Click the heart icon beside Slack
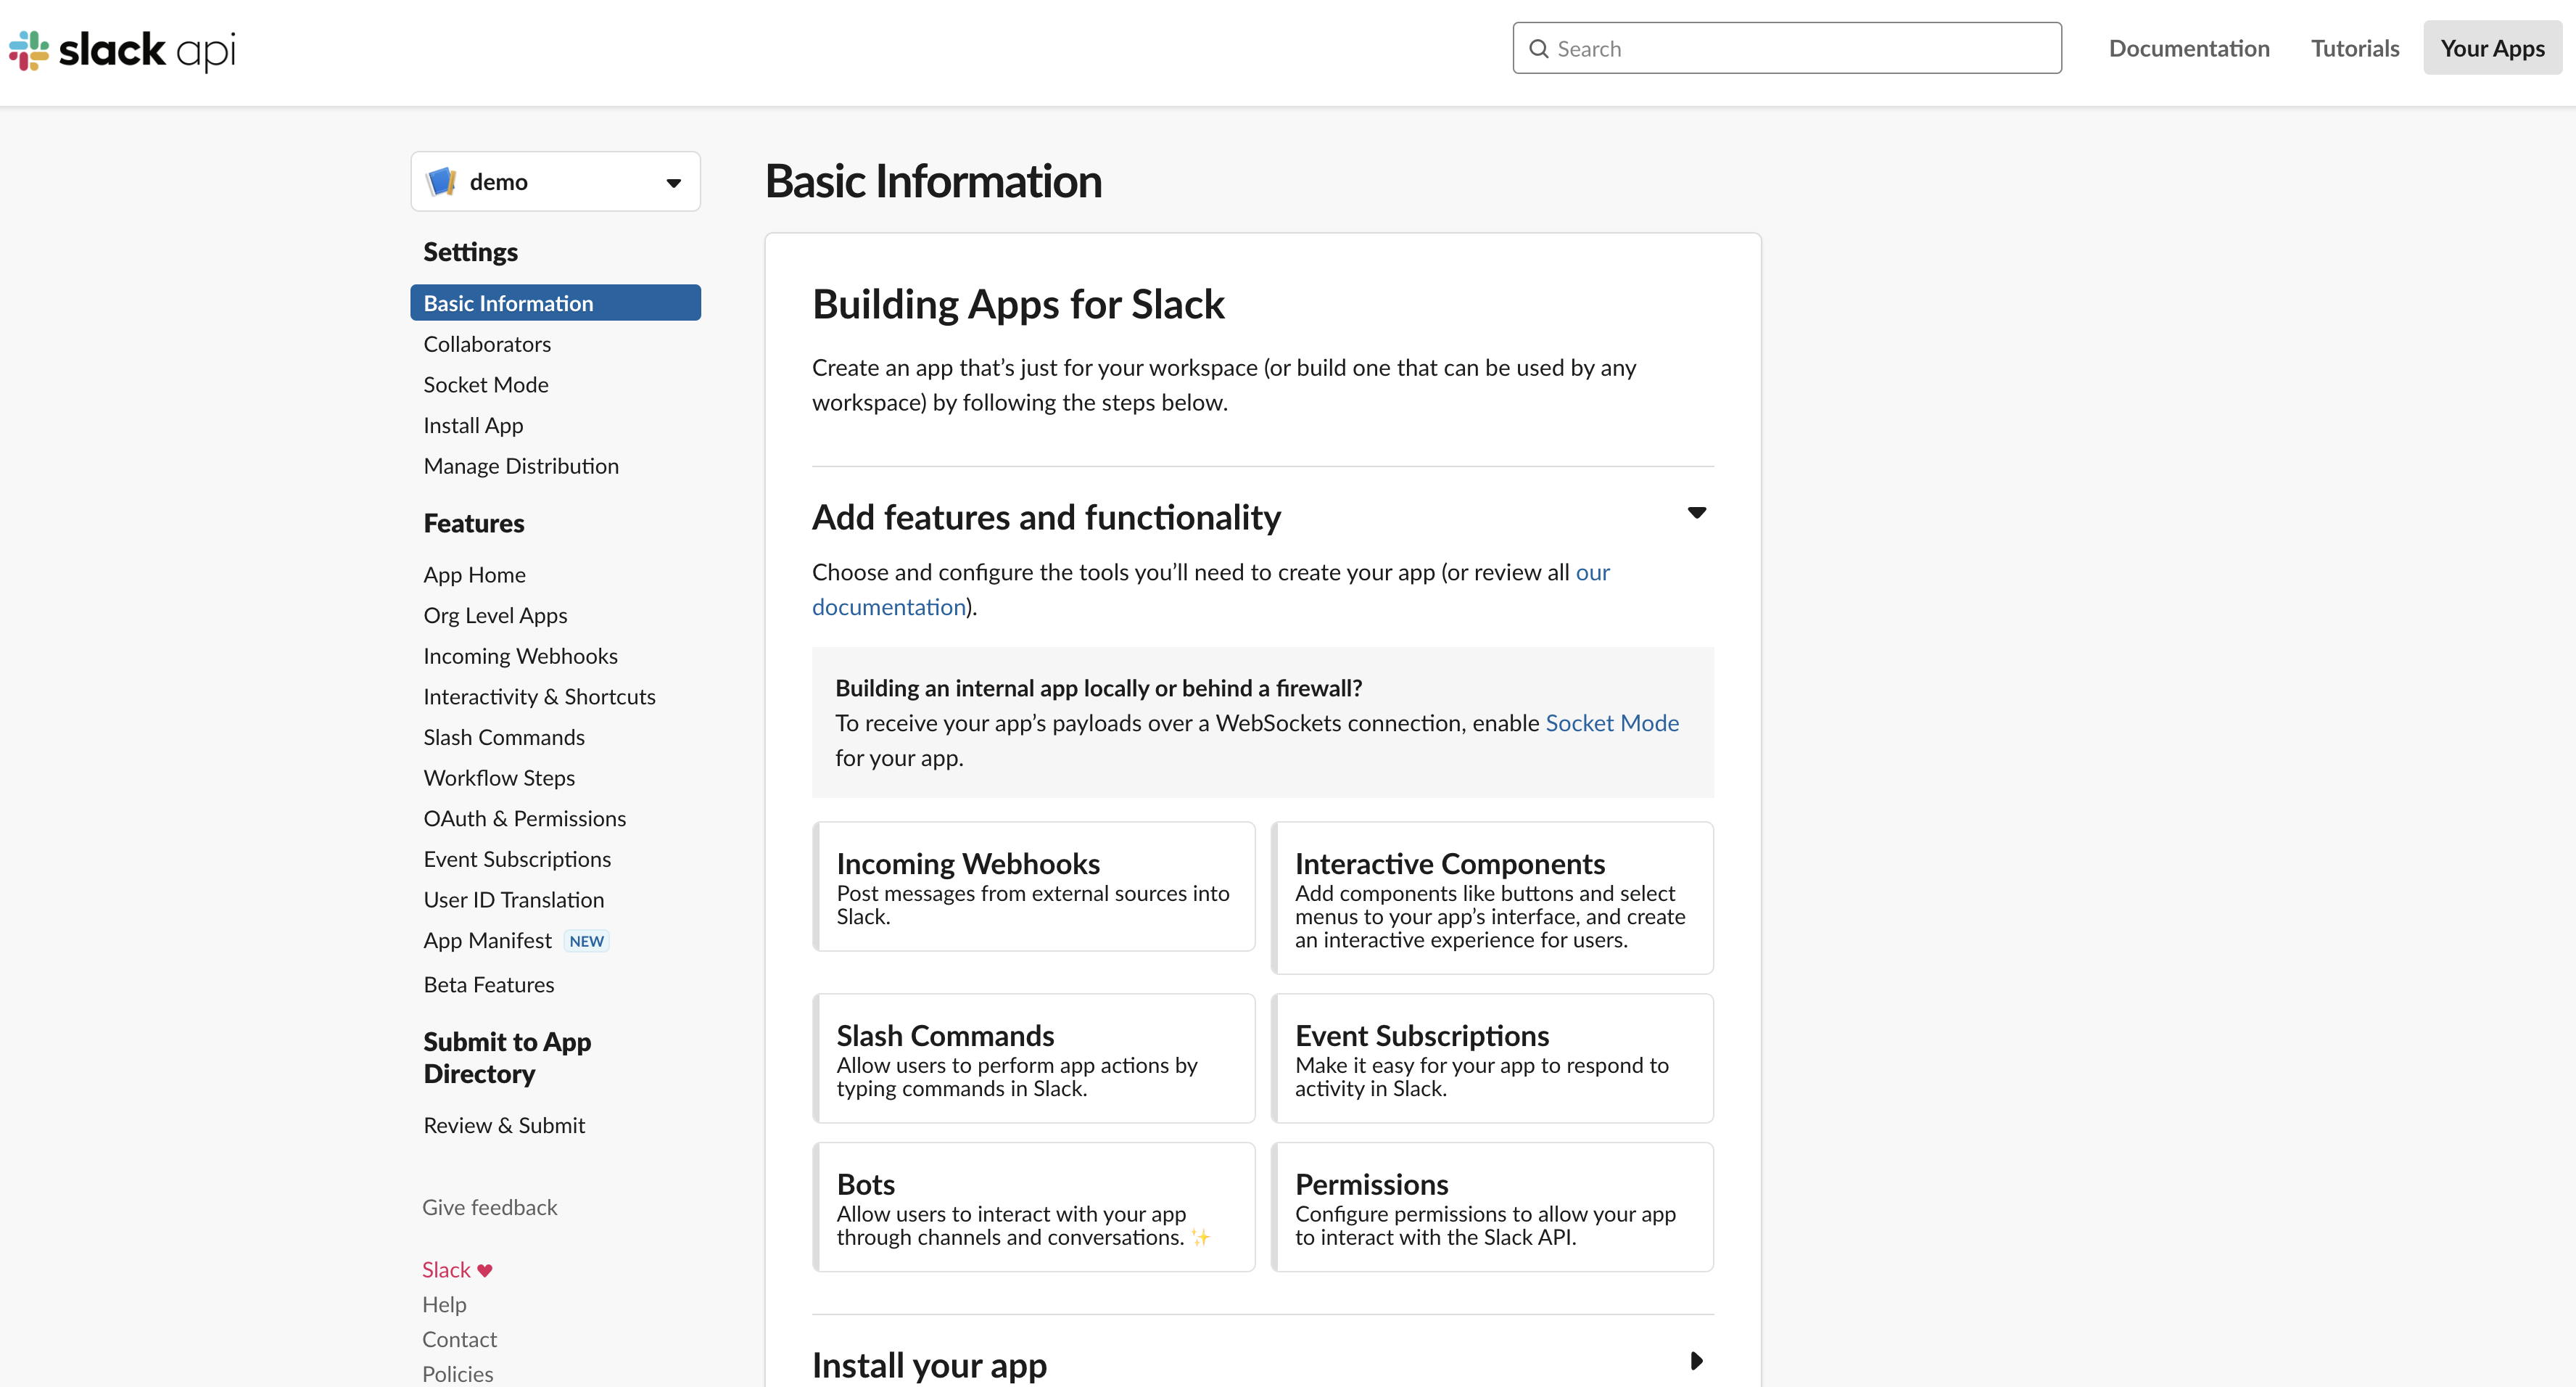Screen dimensions: 2576x1387 tap(485, 1270)
